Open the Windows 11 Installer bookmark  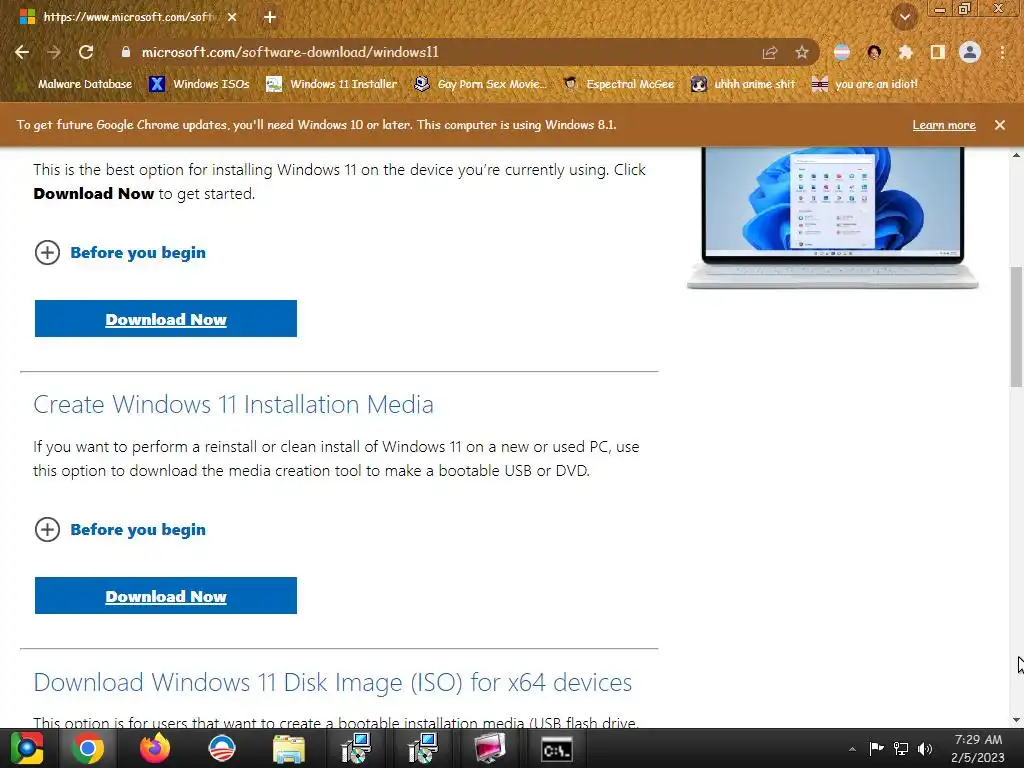click(x=332, y=84)
